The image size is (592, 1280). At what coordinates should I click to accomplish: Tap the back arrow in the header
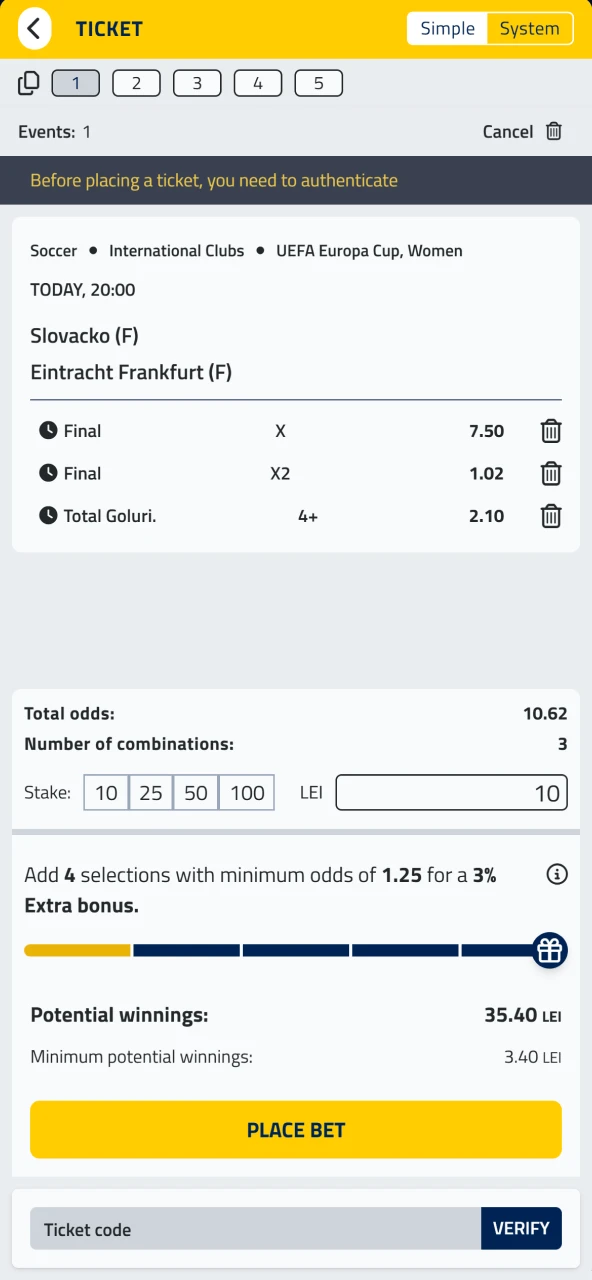34,28
